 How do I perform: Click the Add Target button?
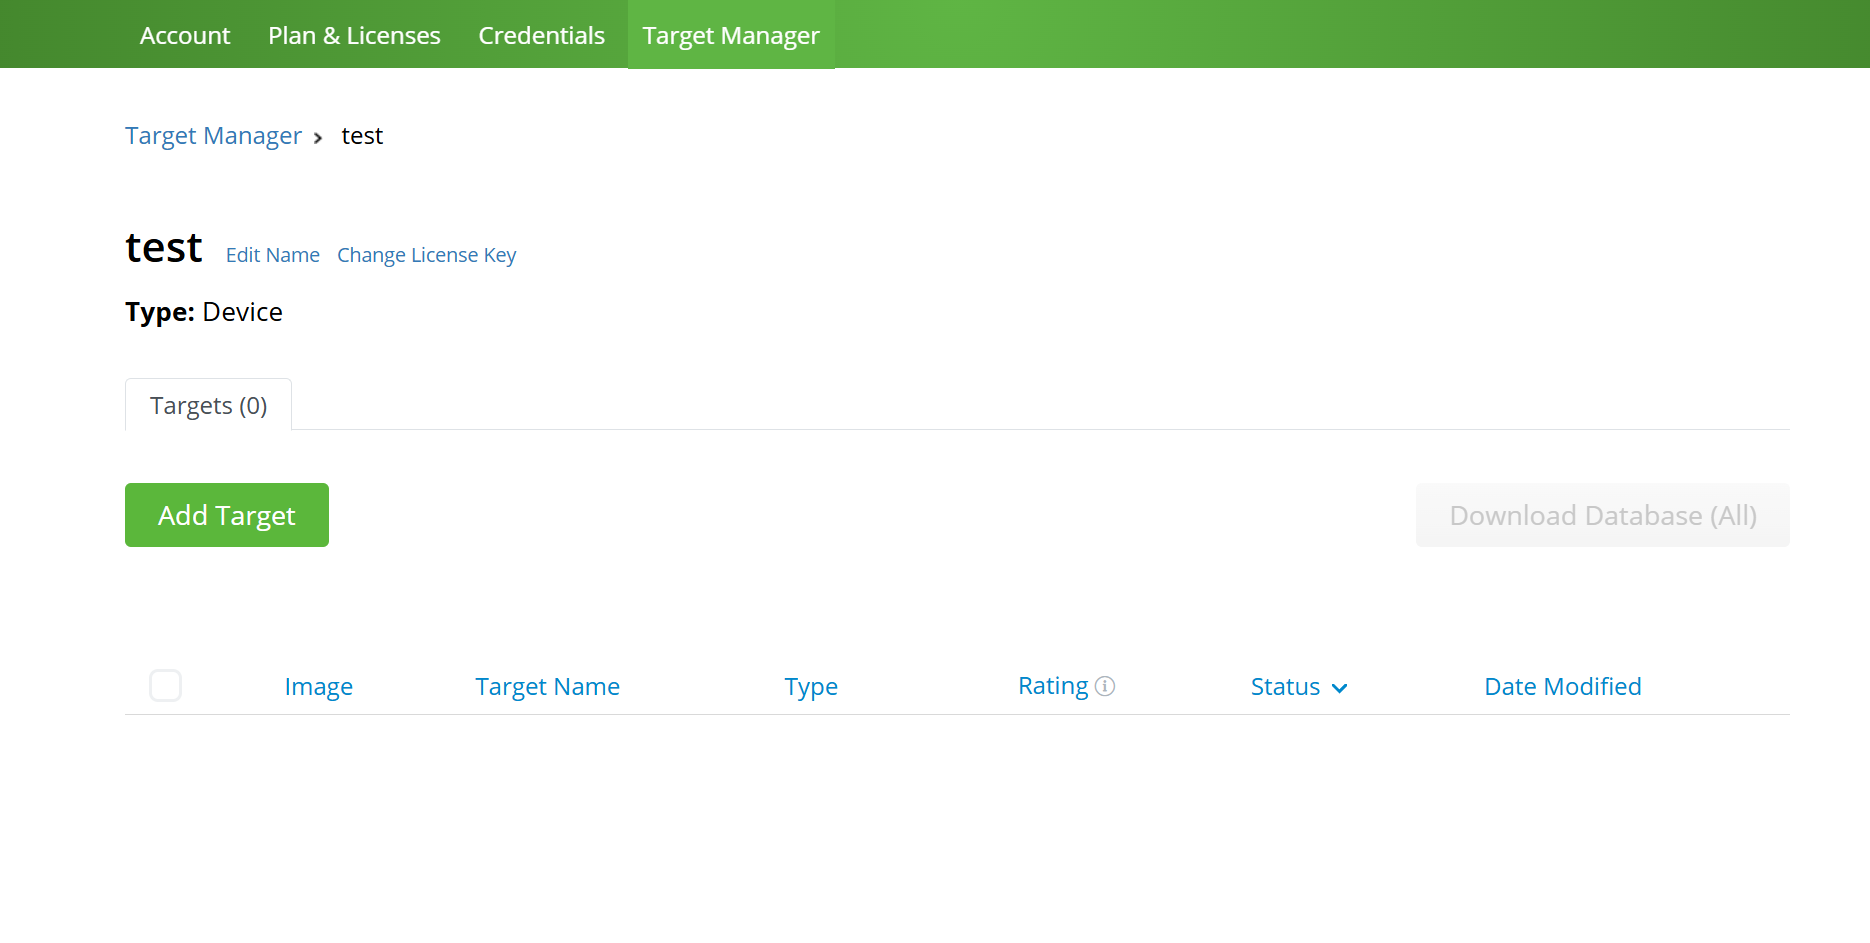pyautogui.click(x=227, y=515)
